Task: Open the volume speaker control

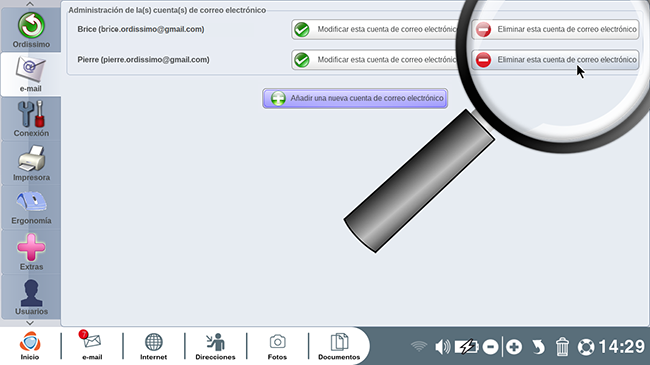Action: [x=442, y=346]
